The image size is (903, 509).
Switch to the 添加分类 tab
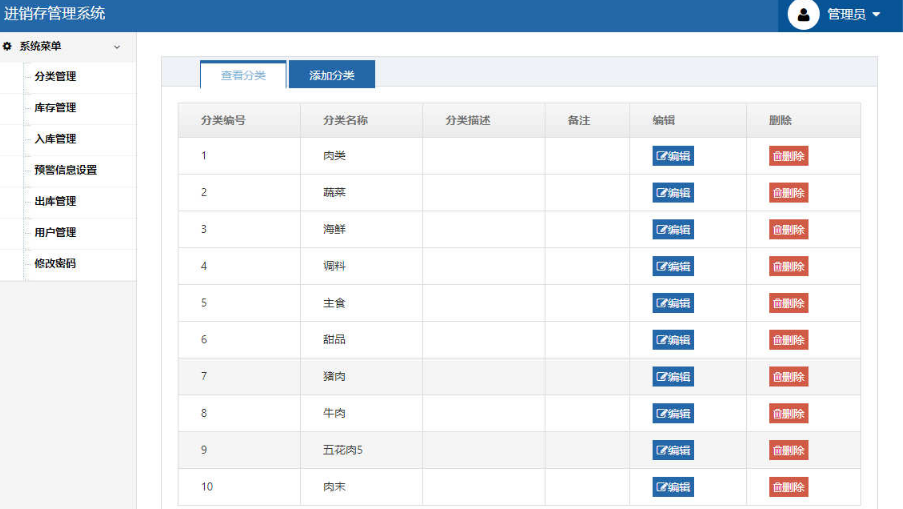(331, 75)
